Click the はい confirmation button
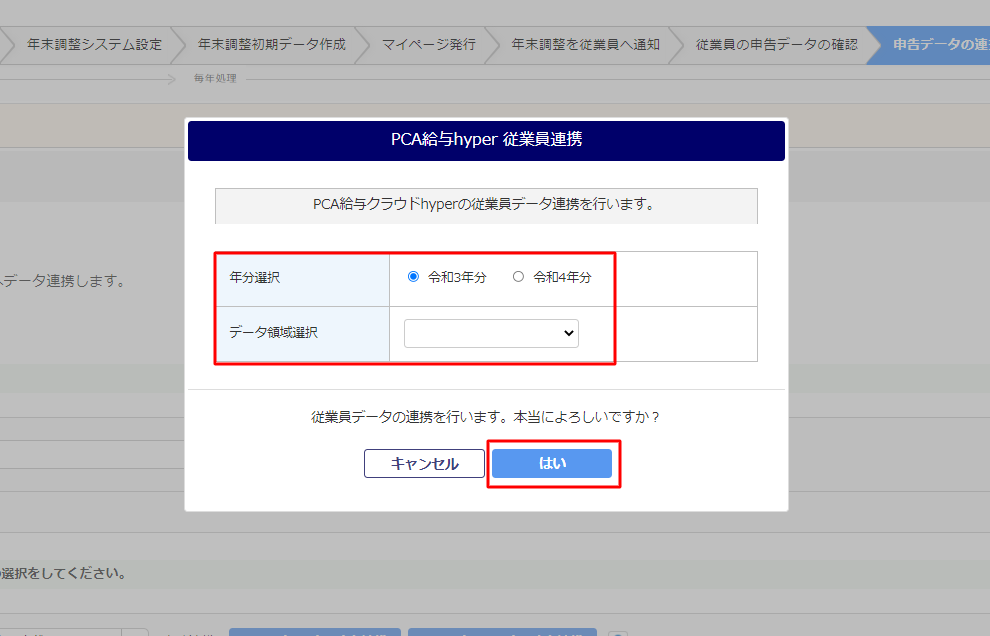Image resolution: width=990 pixels, height=636 pixels. pyautogui.click(x=552, y=464)
